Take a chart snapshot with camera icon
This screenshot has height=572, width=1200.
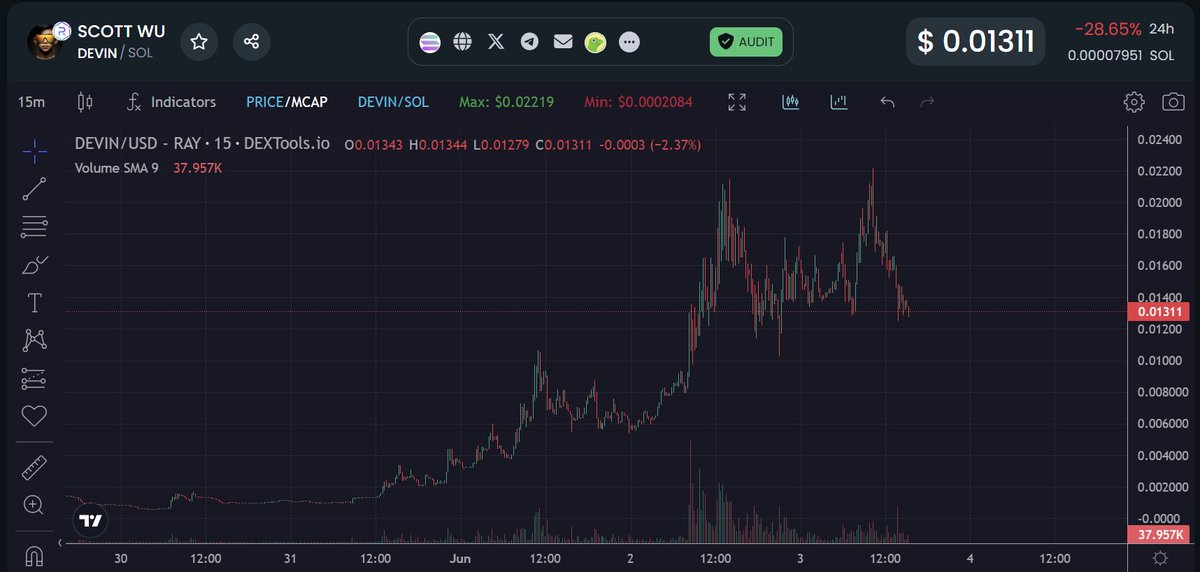coord(1173,102)
